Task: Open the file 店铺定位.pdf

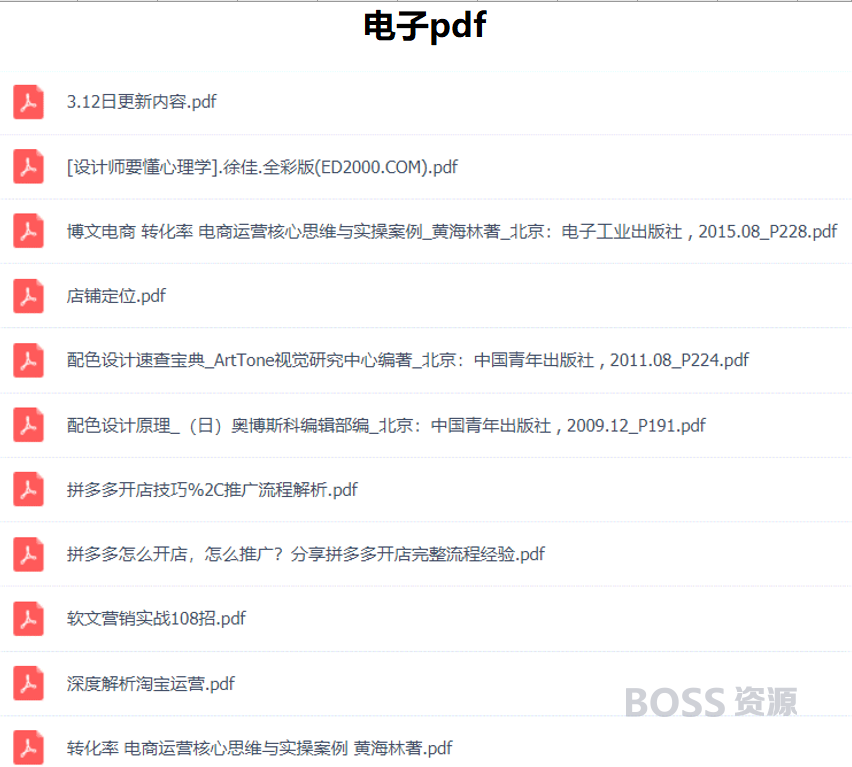Action: (x=116, y=296)
